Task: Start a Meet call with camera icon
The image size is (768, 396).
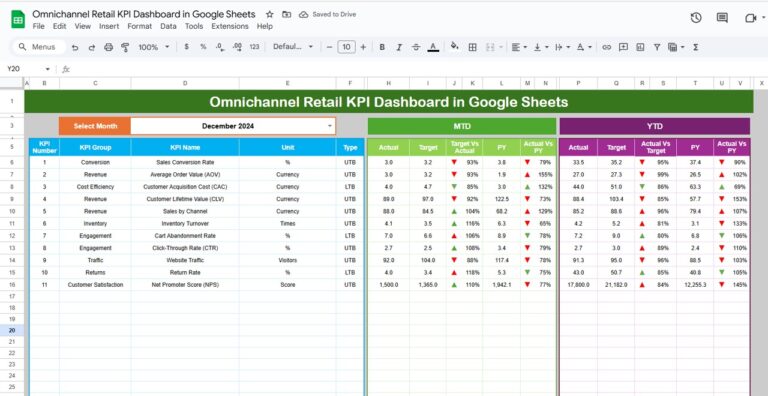Action: [750, 18]
